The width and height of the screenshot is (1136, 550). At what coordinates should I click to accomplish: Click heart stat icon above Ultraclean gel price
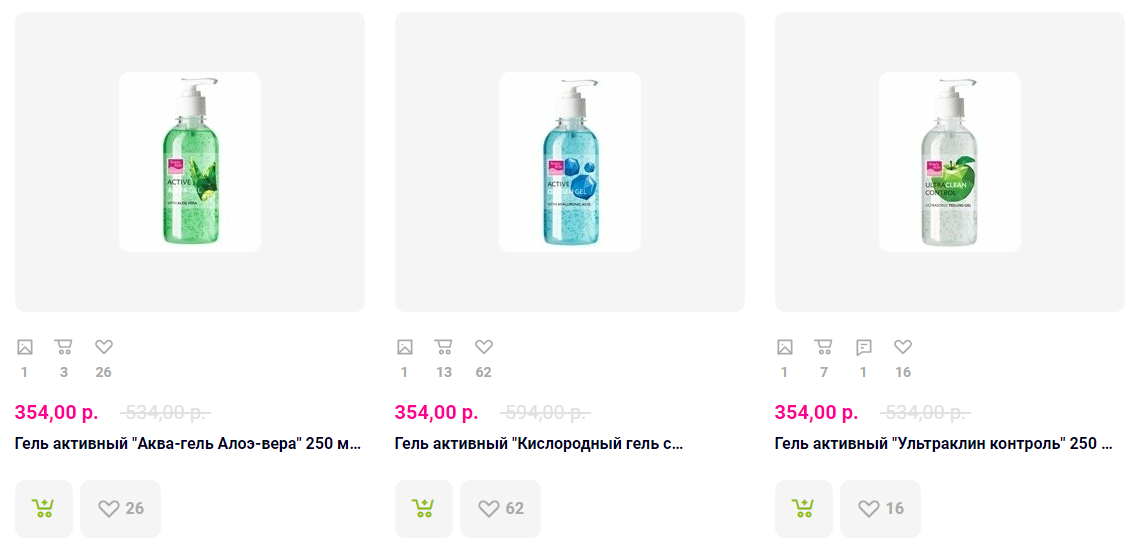click(x=903, y=347)
